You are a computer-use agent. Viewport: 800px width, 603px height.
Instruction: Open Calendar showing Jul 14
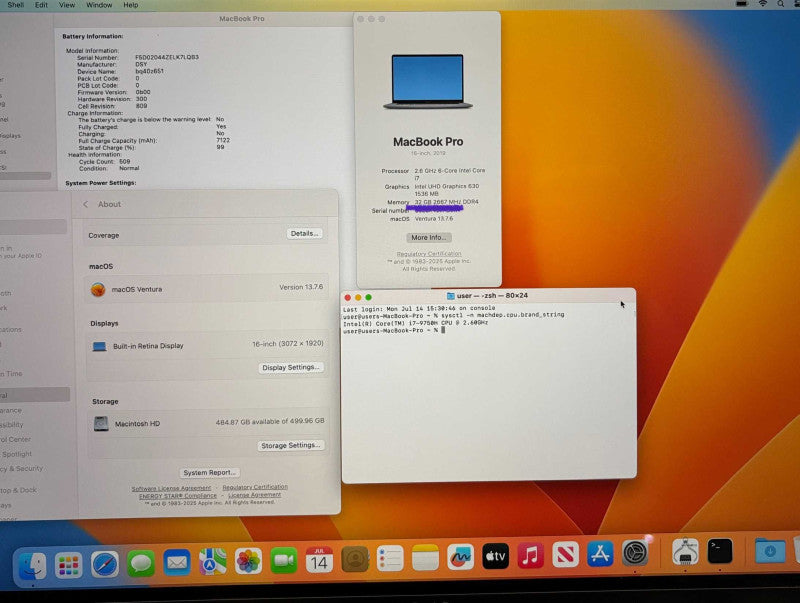[319, 560]
